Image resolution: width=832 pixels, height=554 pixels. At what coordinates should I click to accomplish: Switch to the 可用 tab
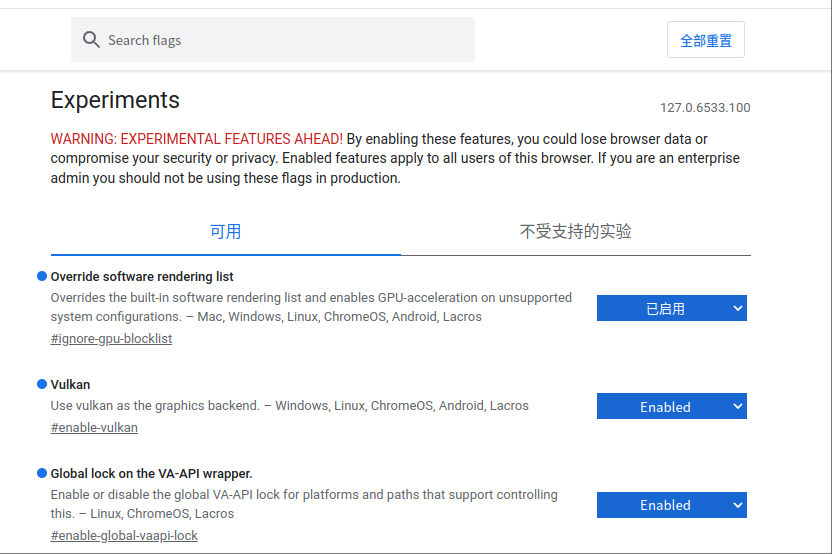click(226, 232)
